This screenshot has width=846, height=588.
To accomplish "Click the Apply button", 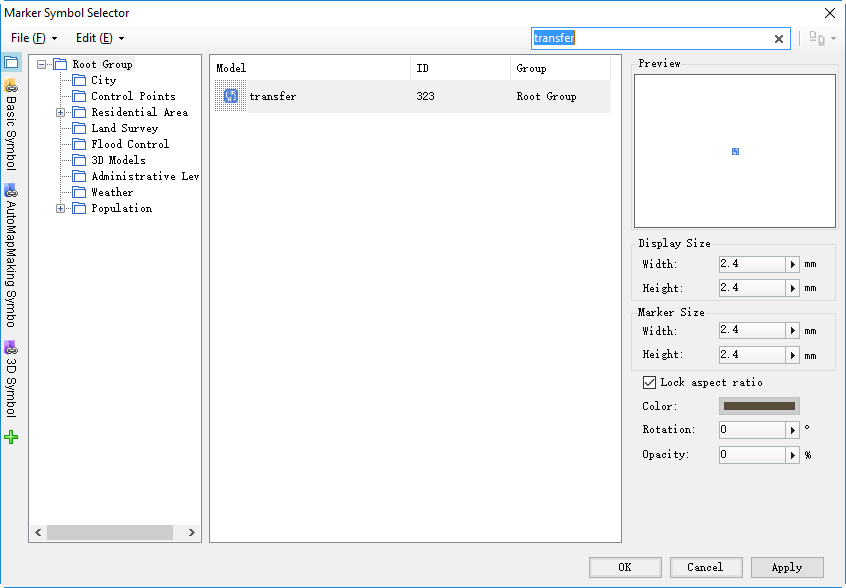I will pyautogui.click(x=787, y=567).
